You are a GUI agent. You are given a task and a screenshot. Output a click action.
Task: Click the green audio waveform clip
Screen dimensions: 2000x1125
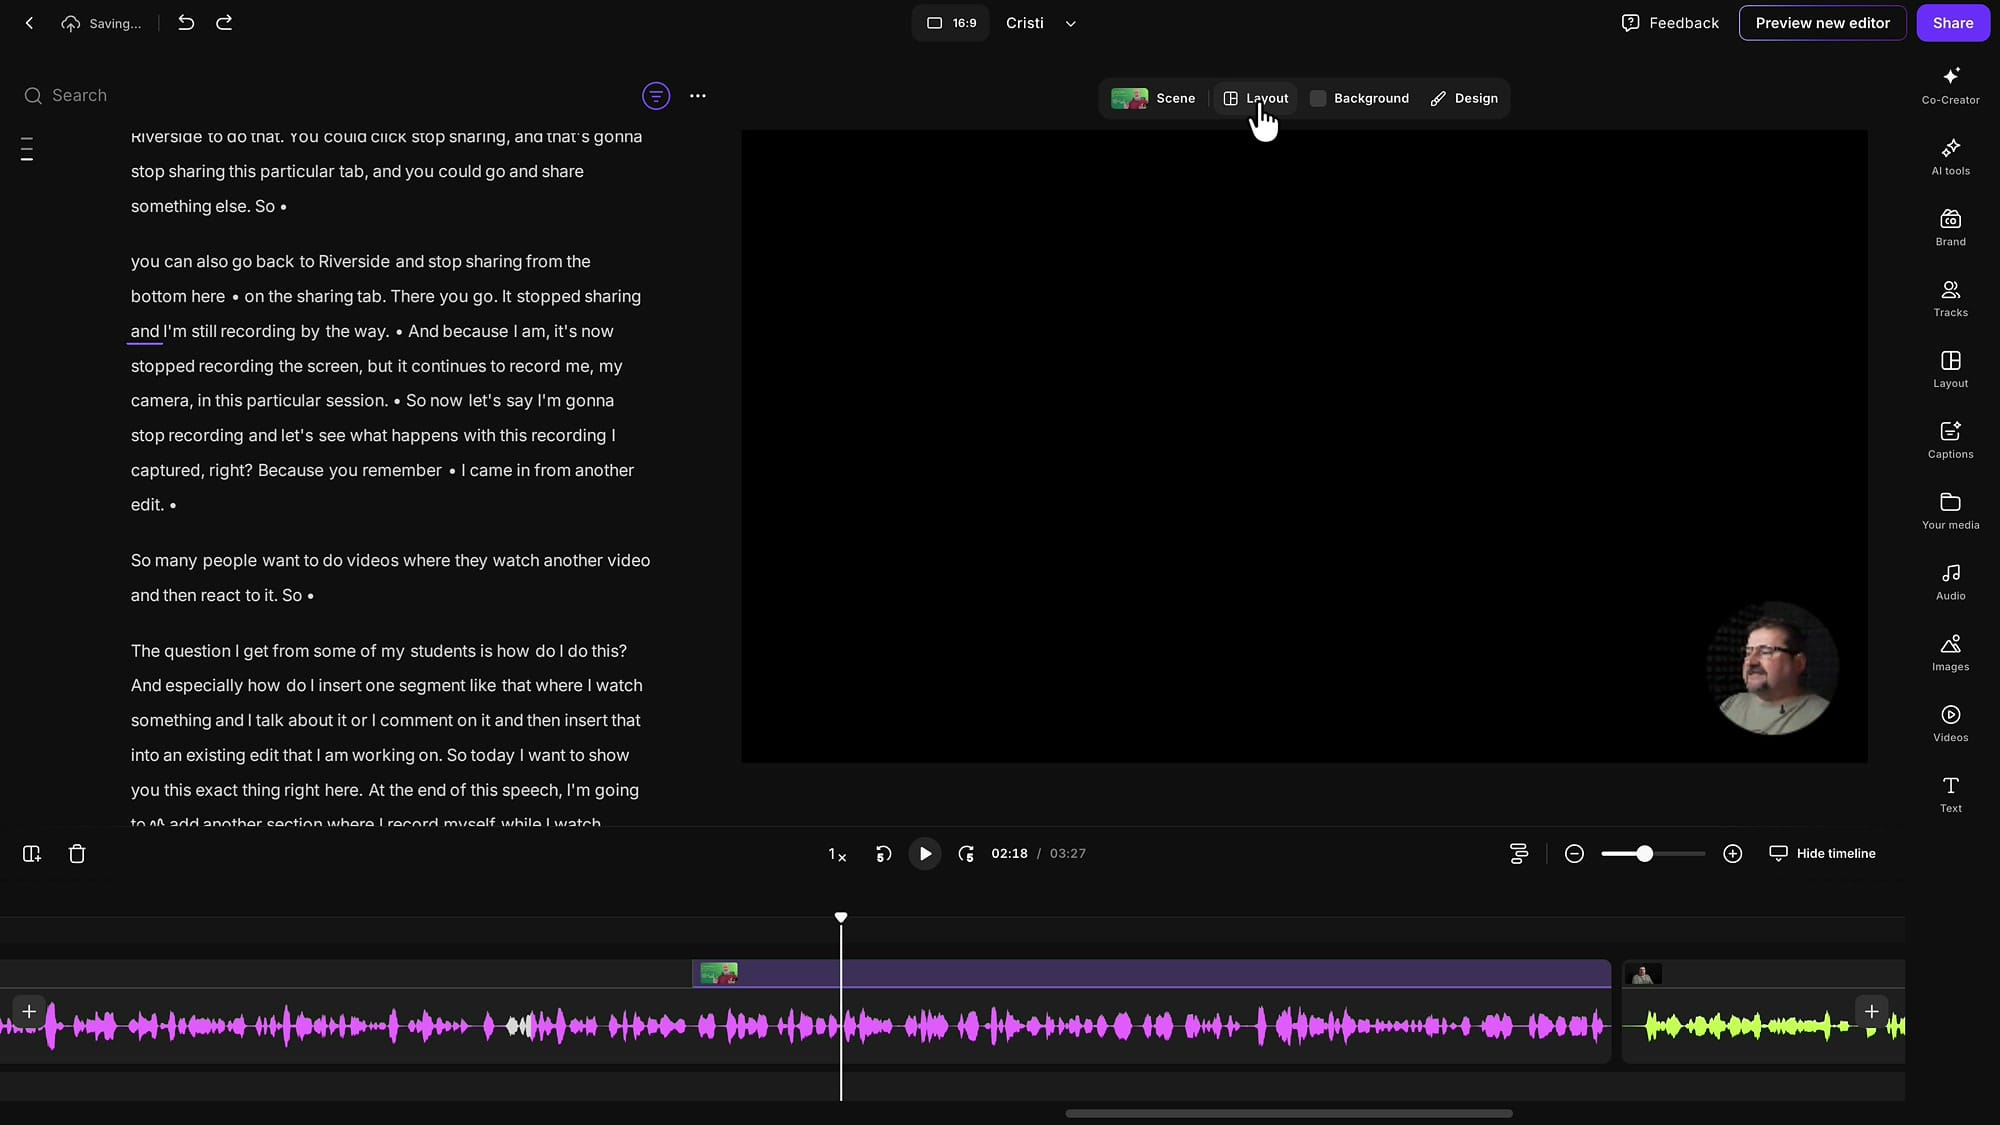pos(1762,1026)
